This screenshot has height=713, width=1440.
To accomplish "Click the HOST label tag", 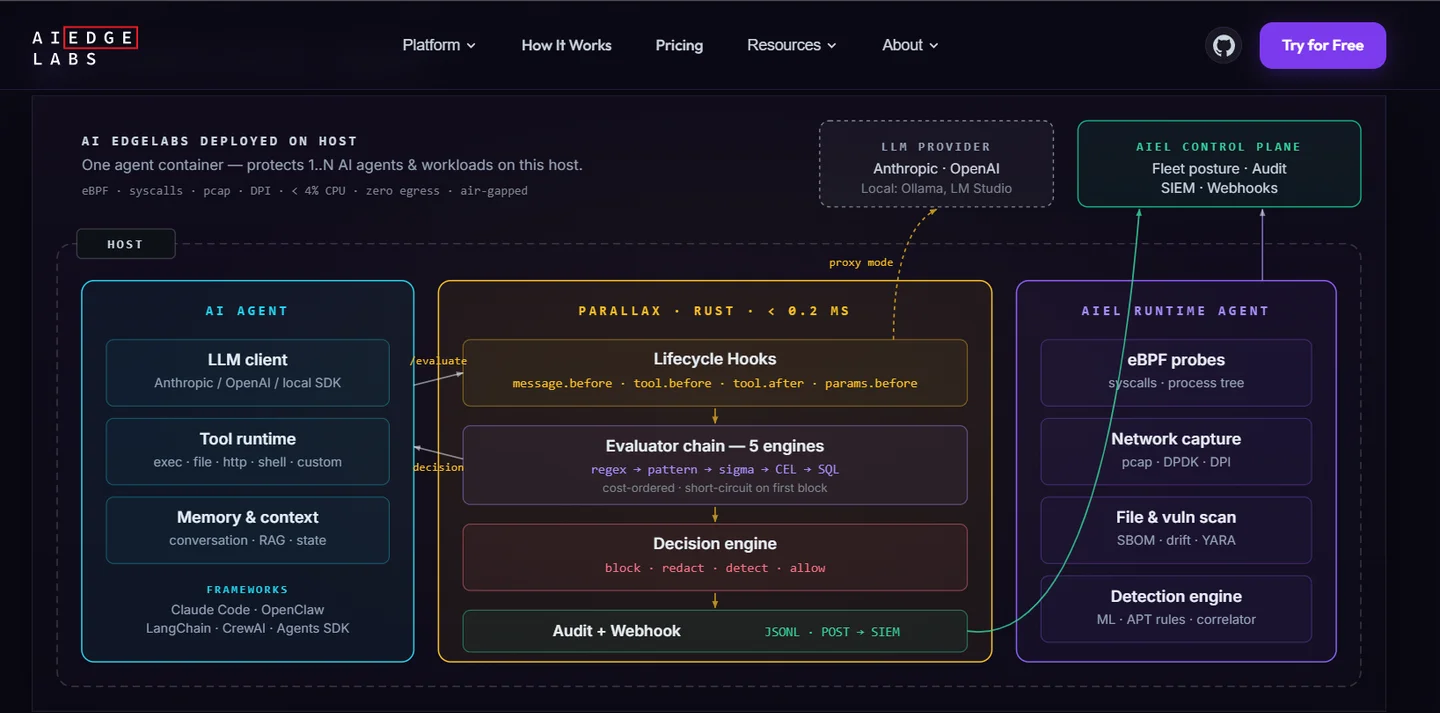I will 125,244.
